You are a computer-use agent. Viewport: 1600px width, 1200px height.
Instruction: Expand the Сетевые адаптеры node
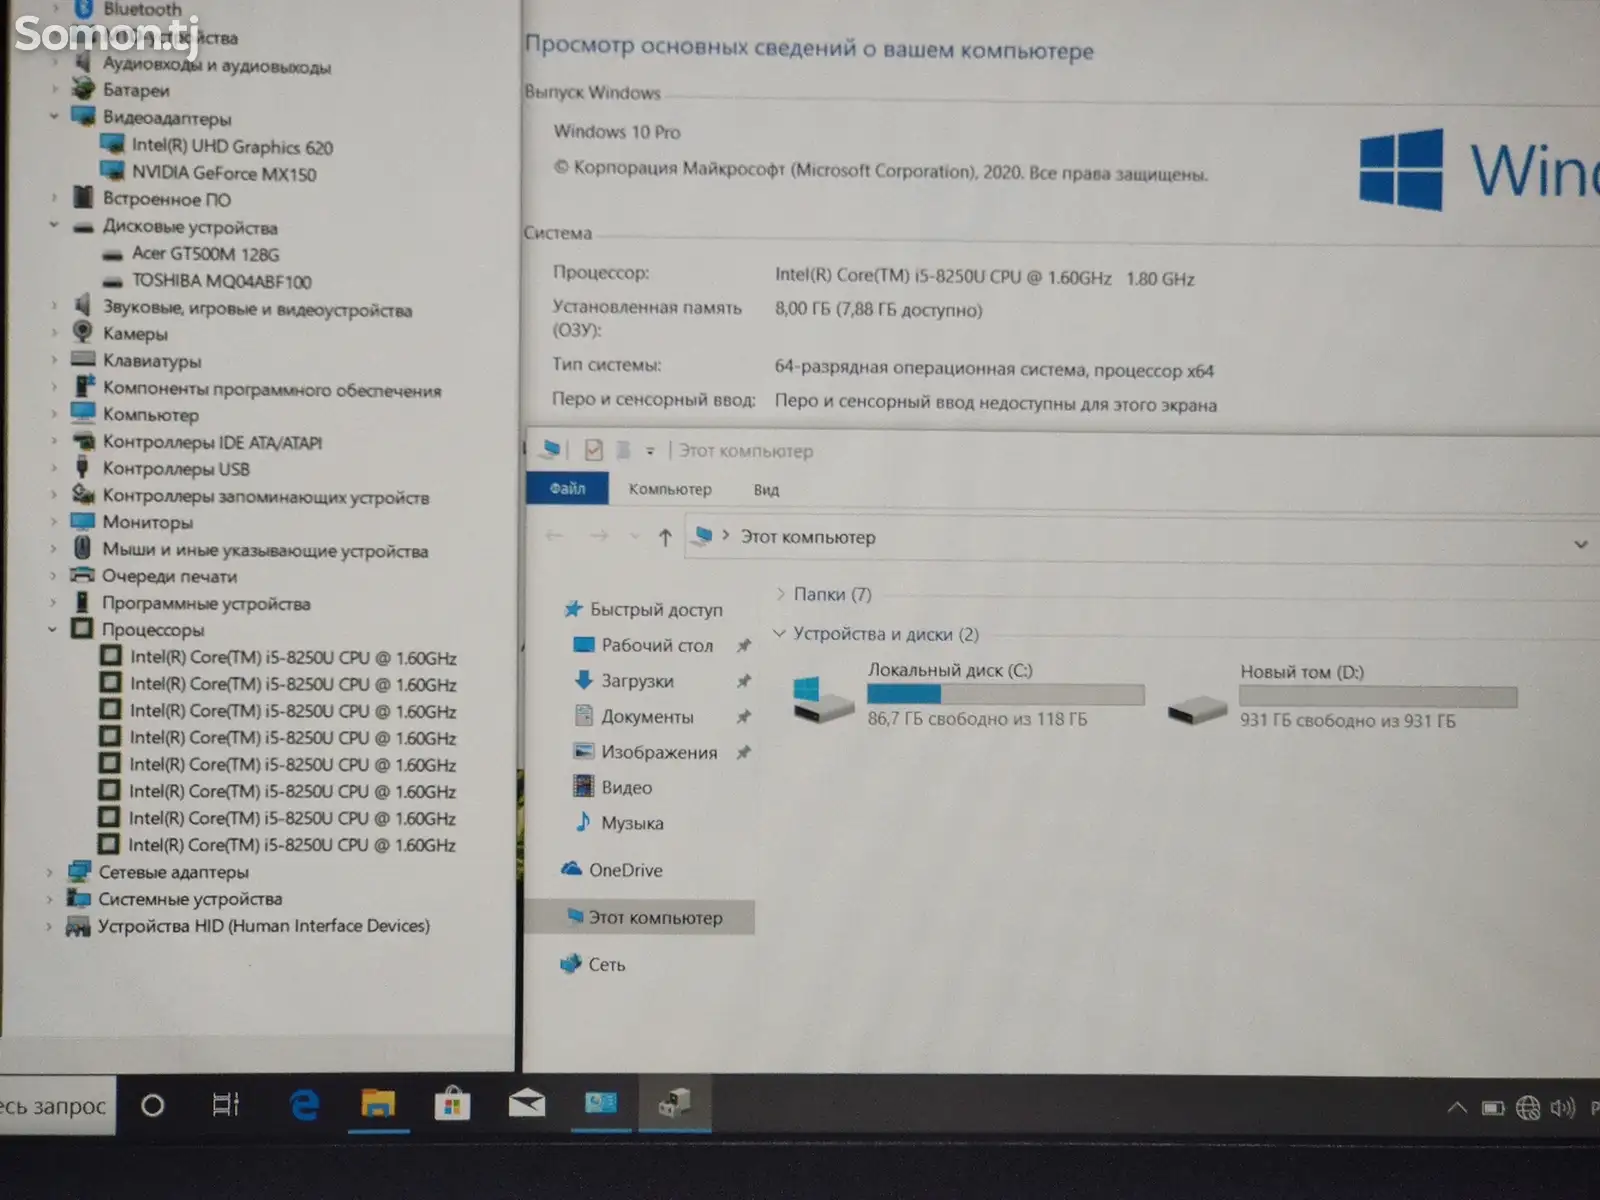[49, 872]
